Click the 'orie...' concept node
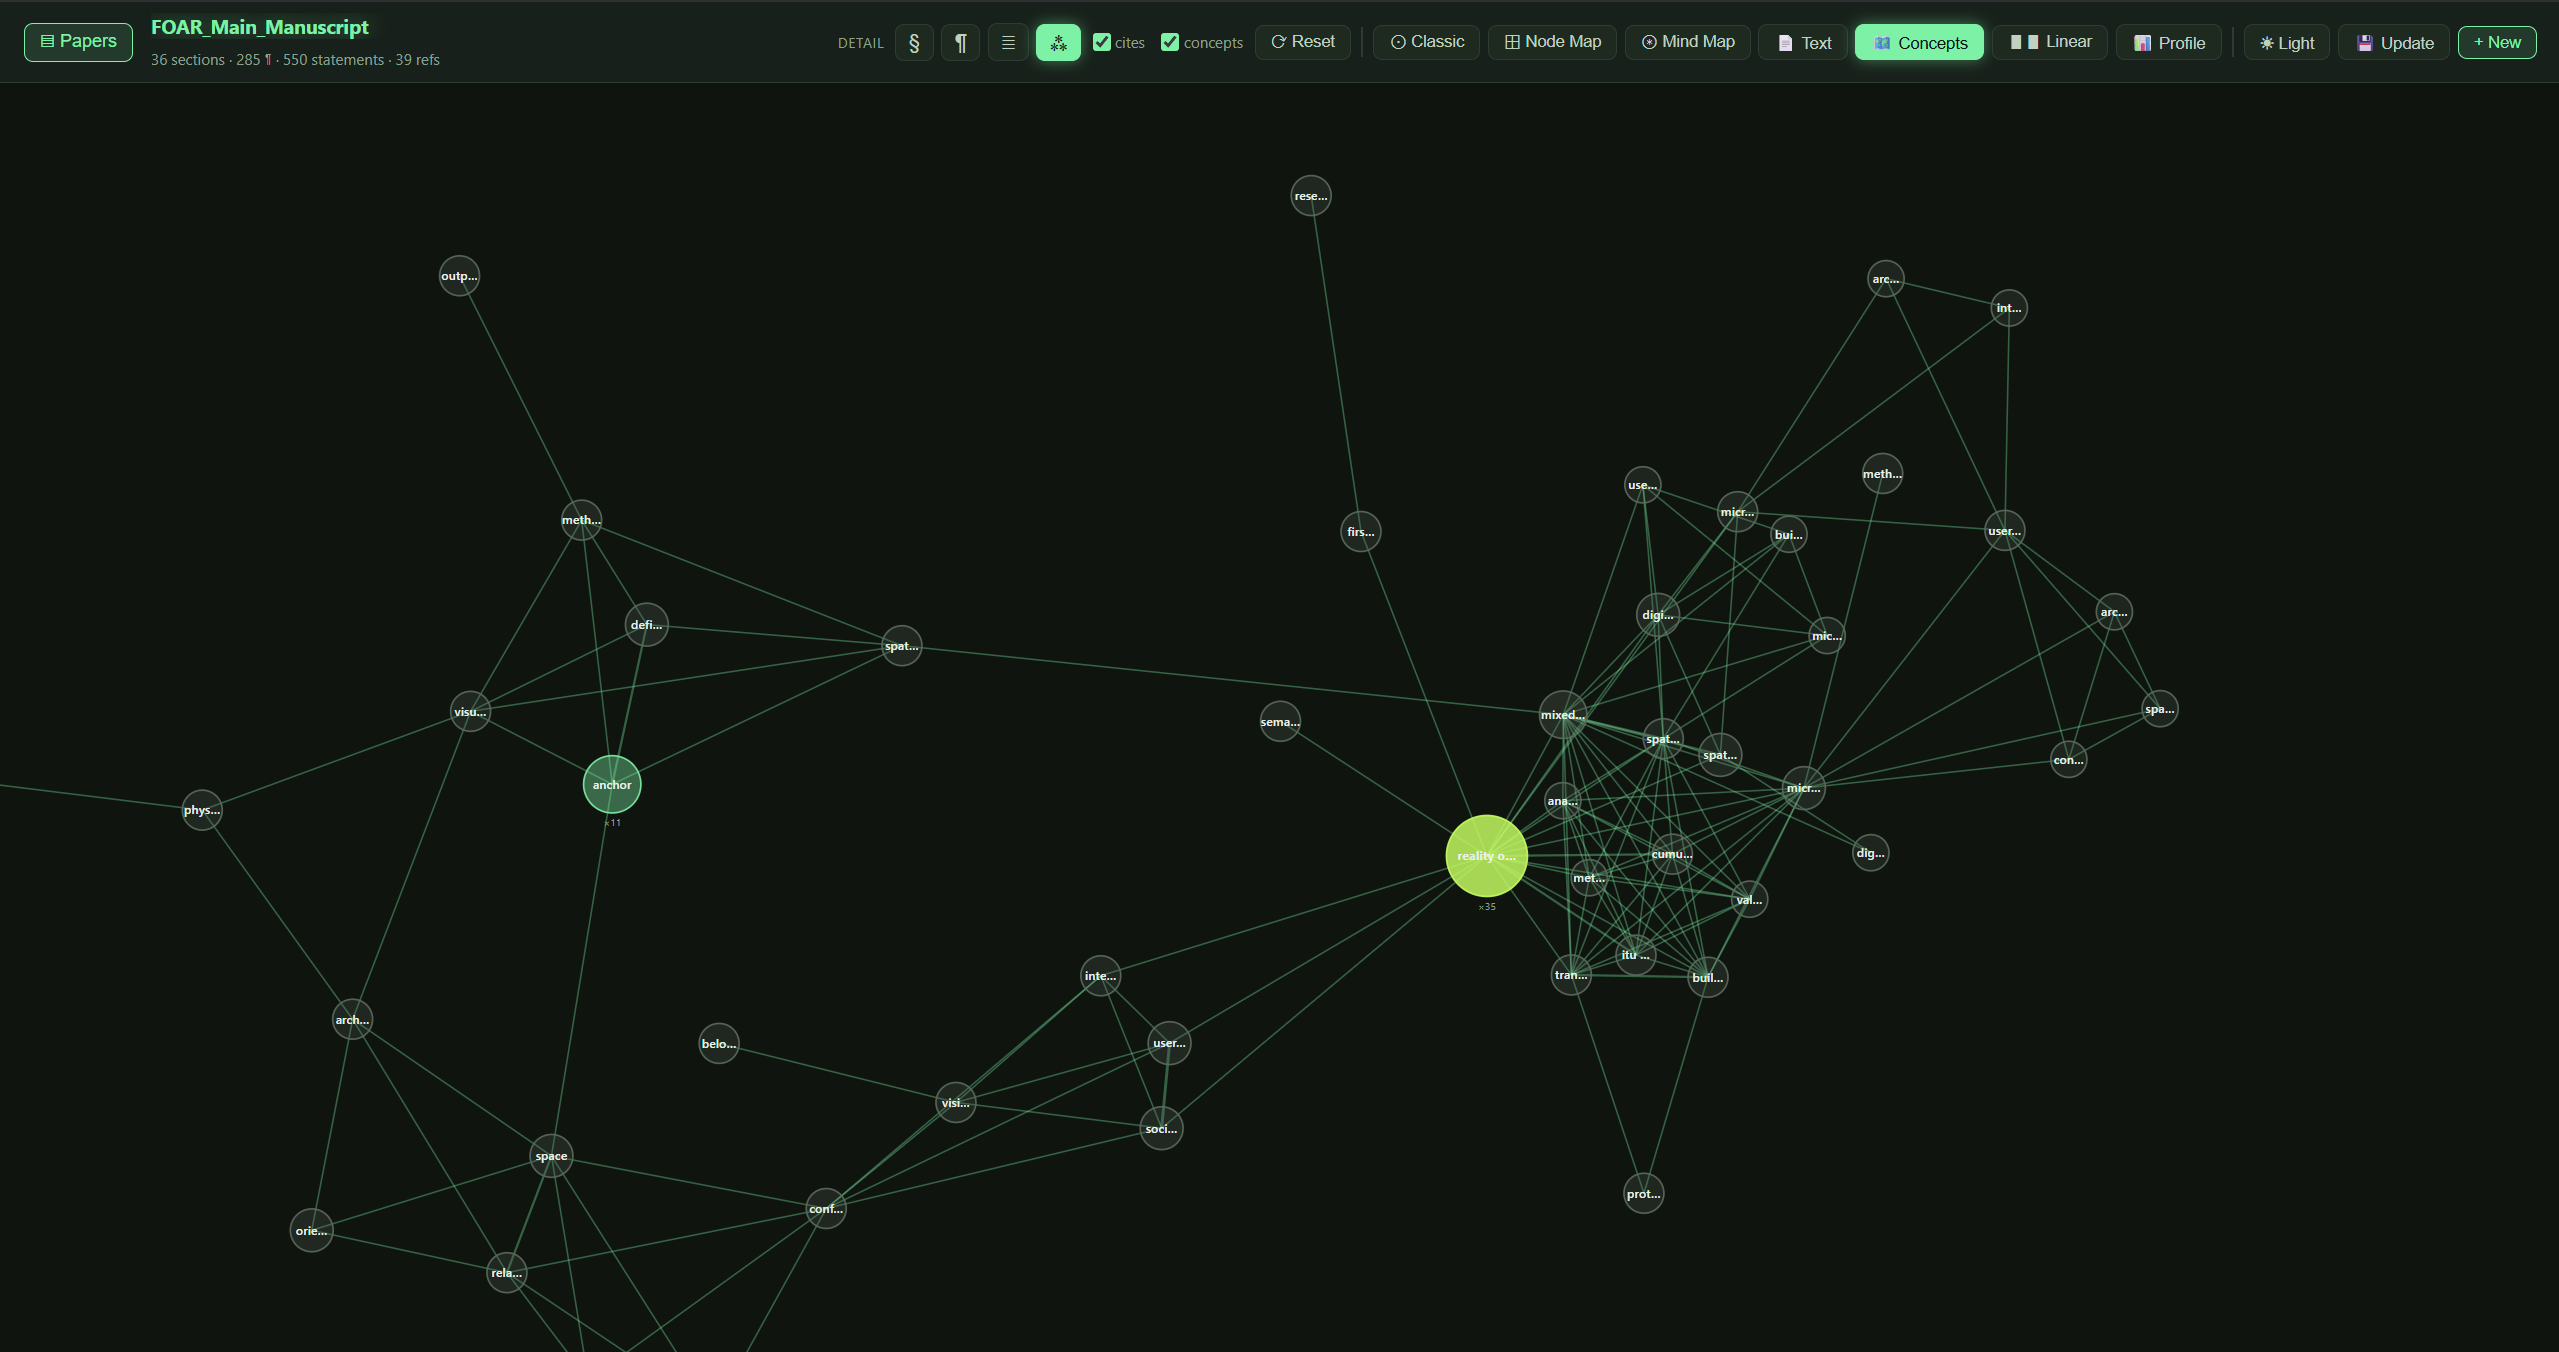This screenshot has width=2559, height=1352. (311, 1231)
